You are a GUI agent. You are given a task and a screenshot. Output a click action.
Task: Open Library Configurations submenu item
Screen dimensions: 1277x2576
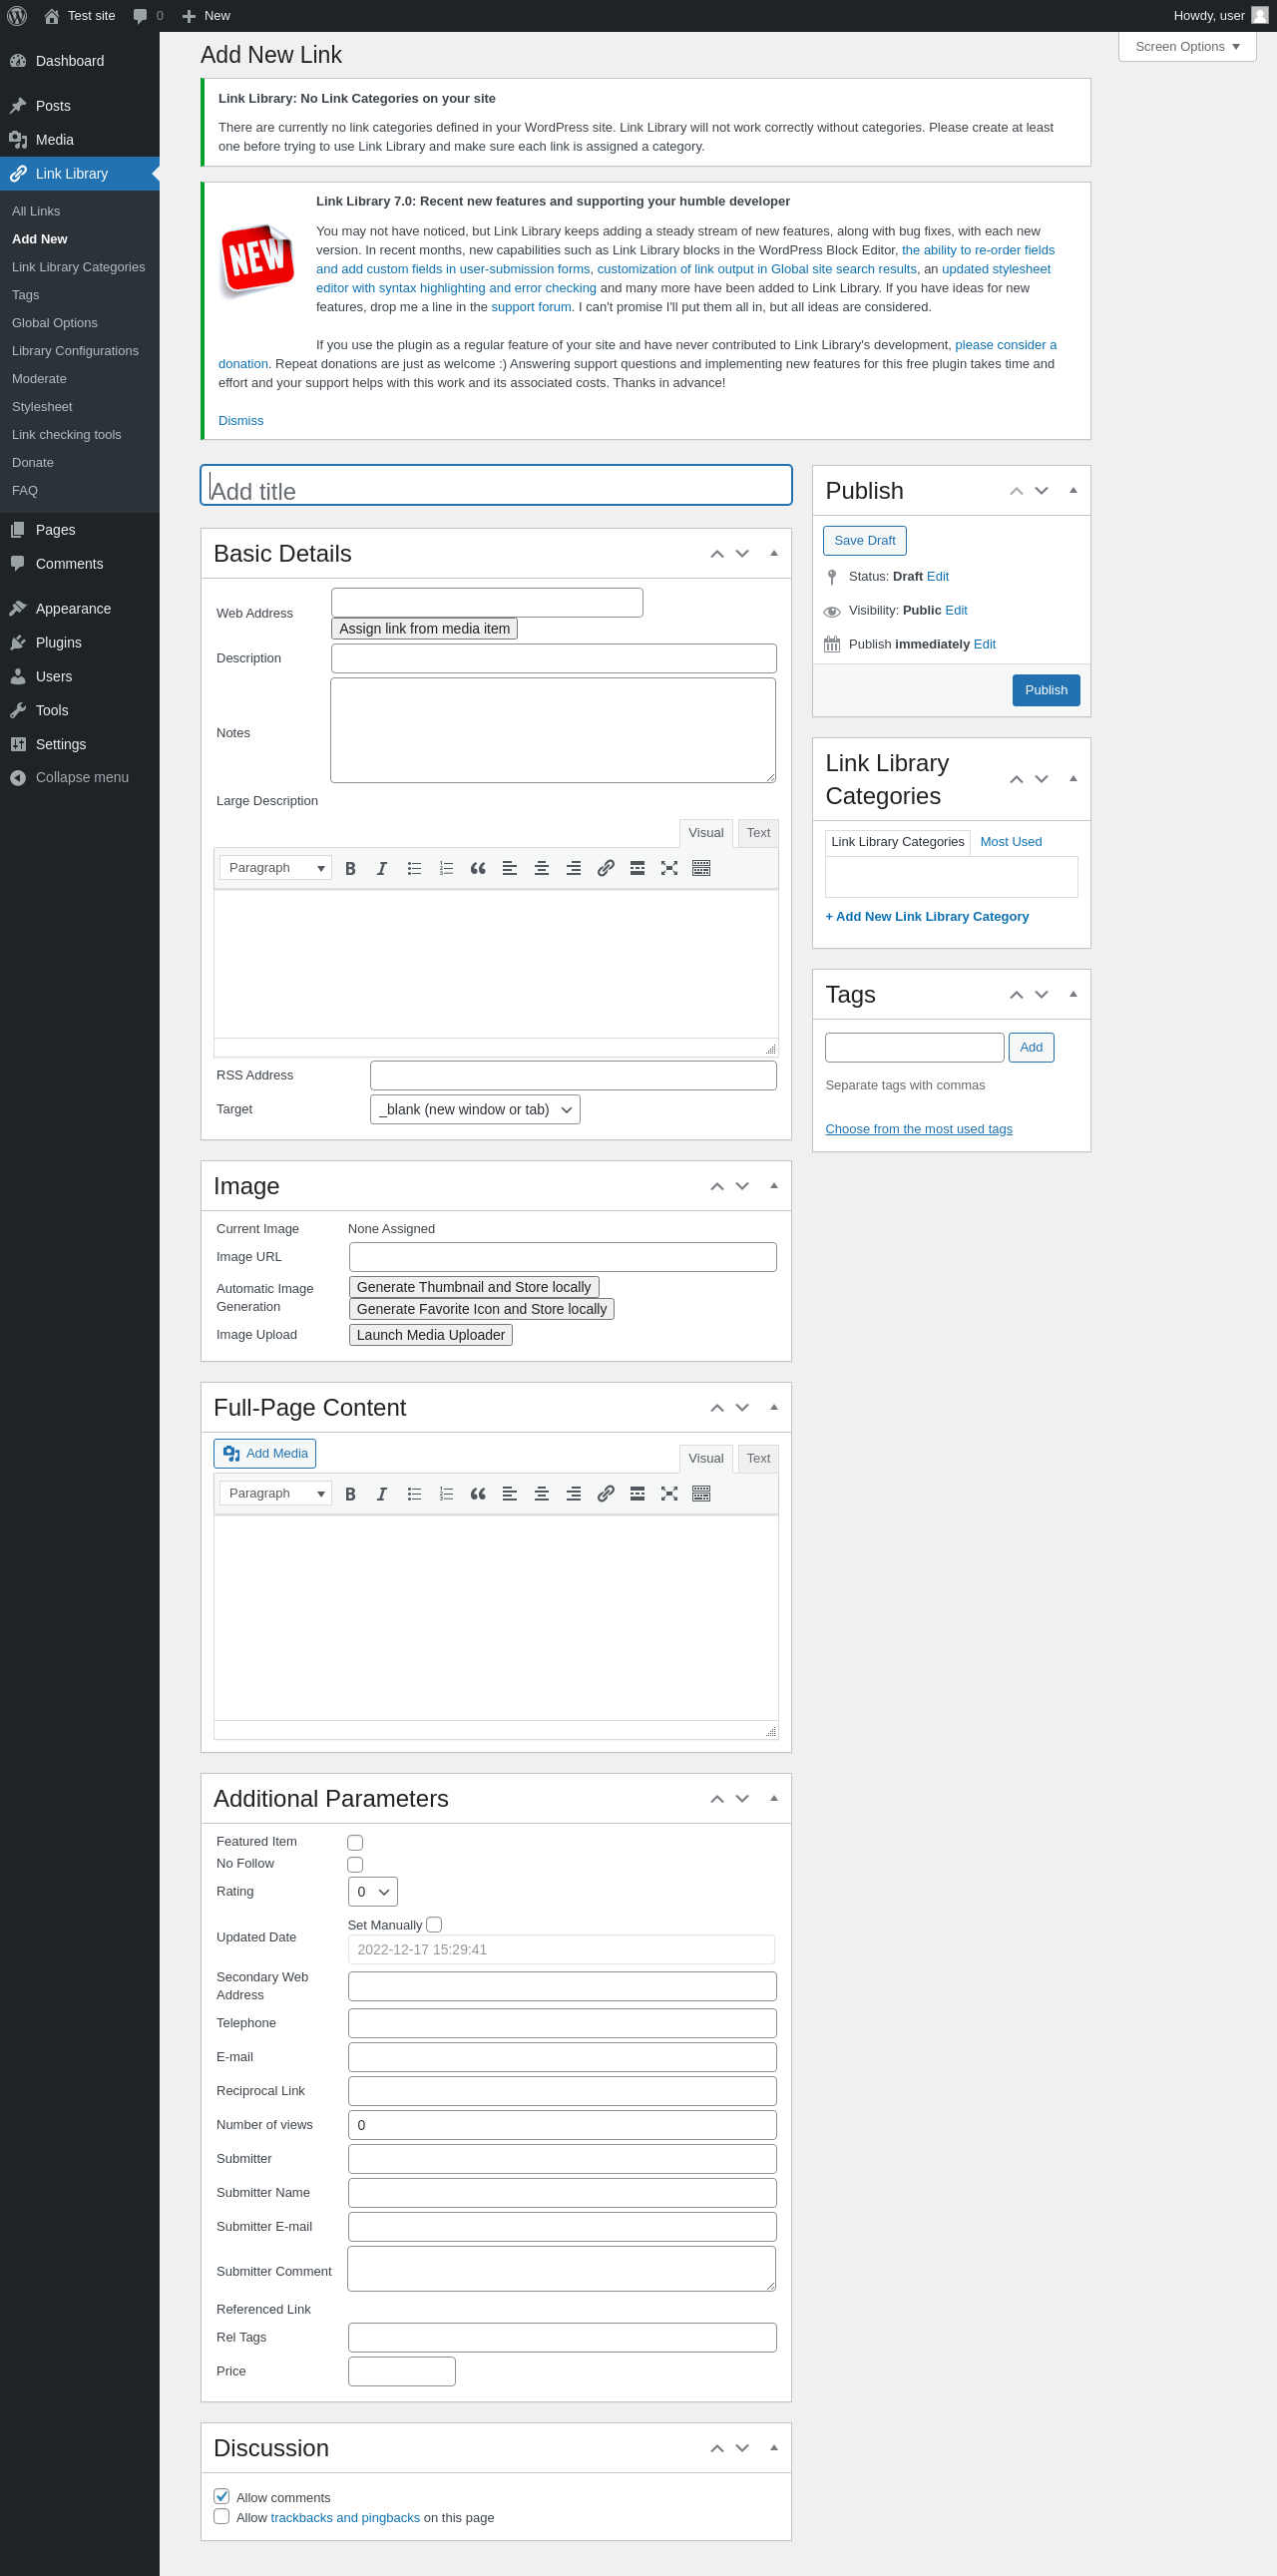point(75,351)
